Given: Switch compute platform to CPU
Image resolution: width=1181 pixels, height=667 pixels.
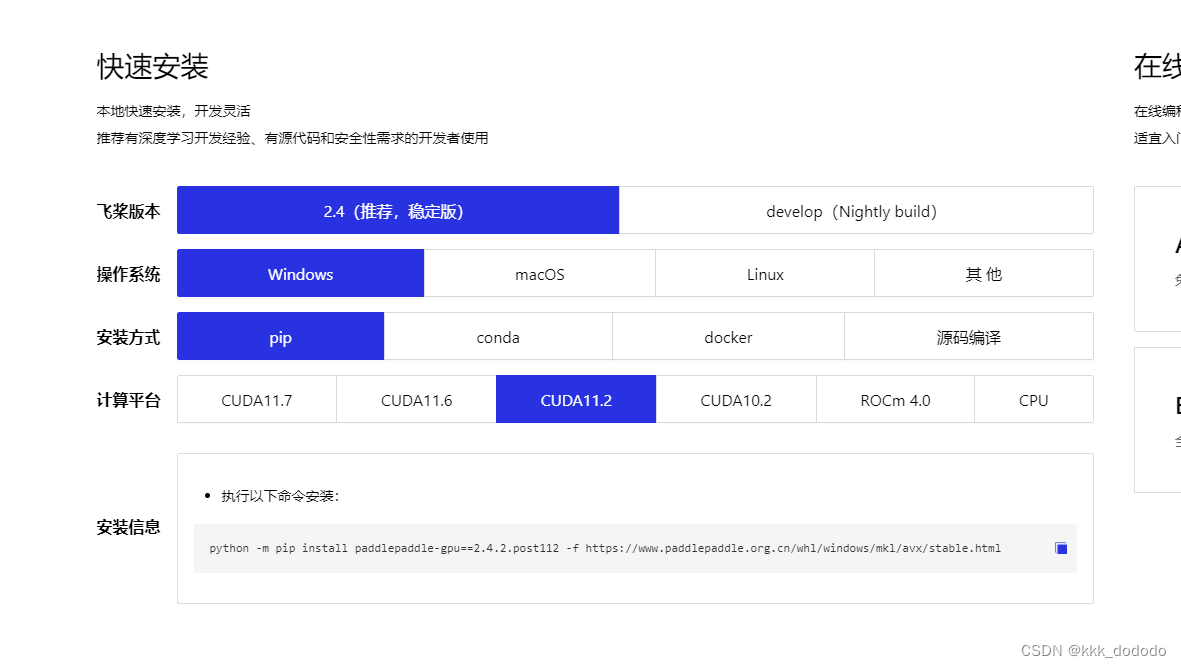Looking at the screenshot, I should click(x=1033, y=400).
